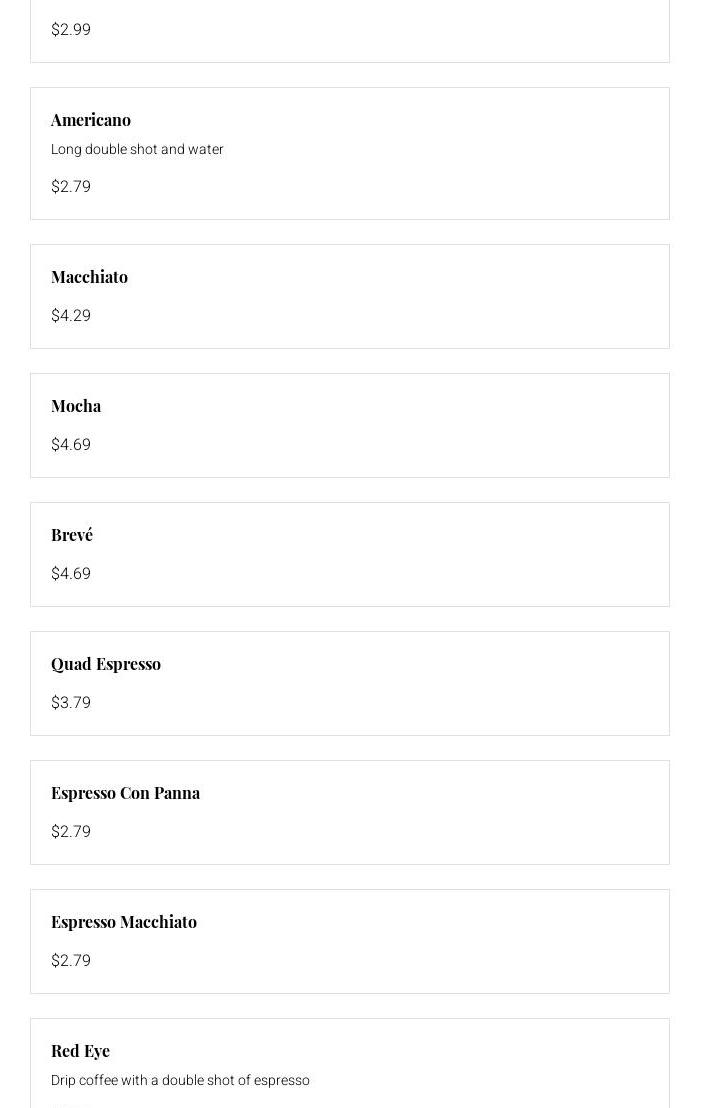Click the 'Long double shot and water' description
The width and height of the screenshot is (705, 1108).
(x=137, y=149)
